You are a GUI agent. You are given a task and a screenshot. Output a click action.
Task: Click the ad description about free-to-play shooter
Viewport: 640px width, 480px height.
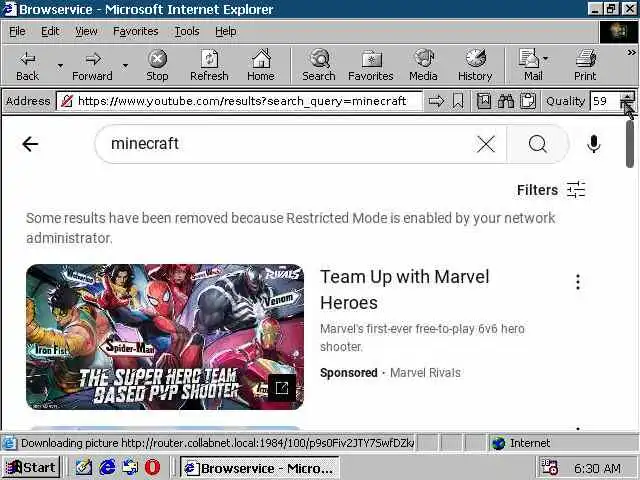click(x=422, y=338)
